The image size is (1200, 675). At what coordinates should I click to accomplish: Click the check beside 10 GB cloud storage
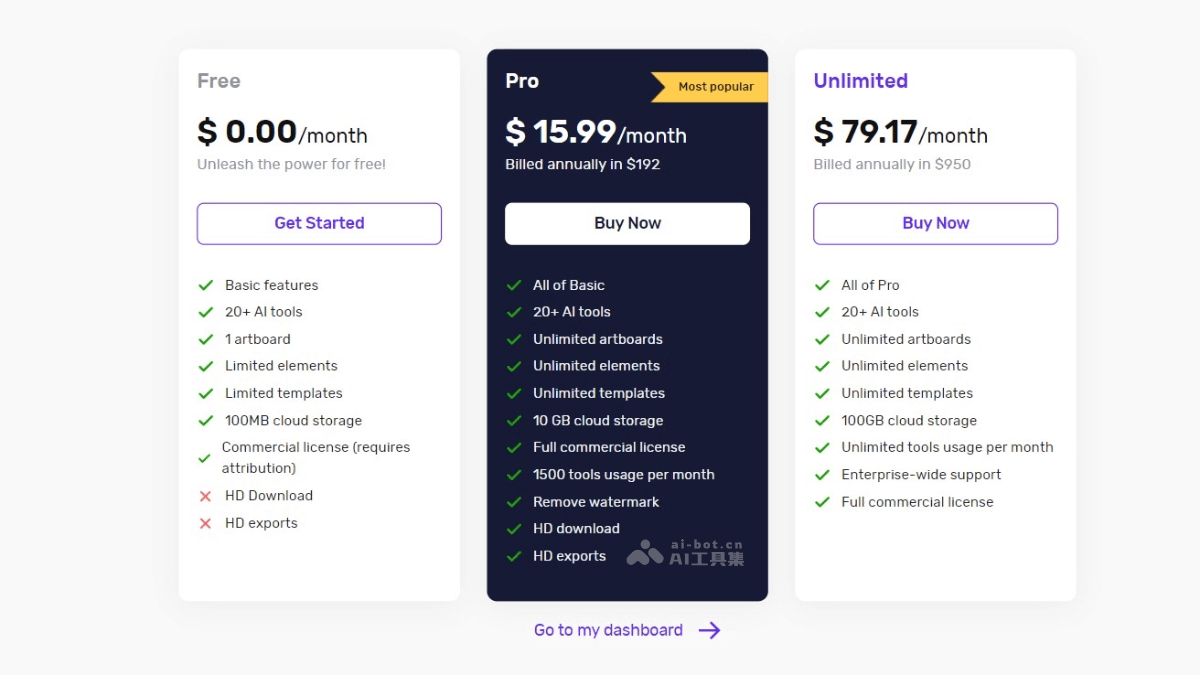514,421
